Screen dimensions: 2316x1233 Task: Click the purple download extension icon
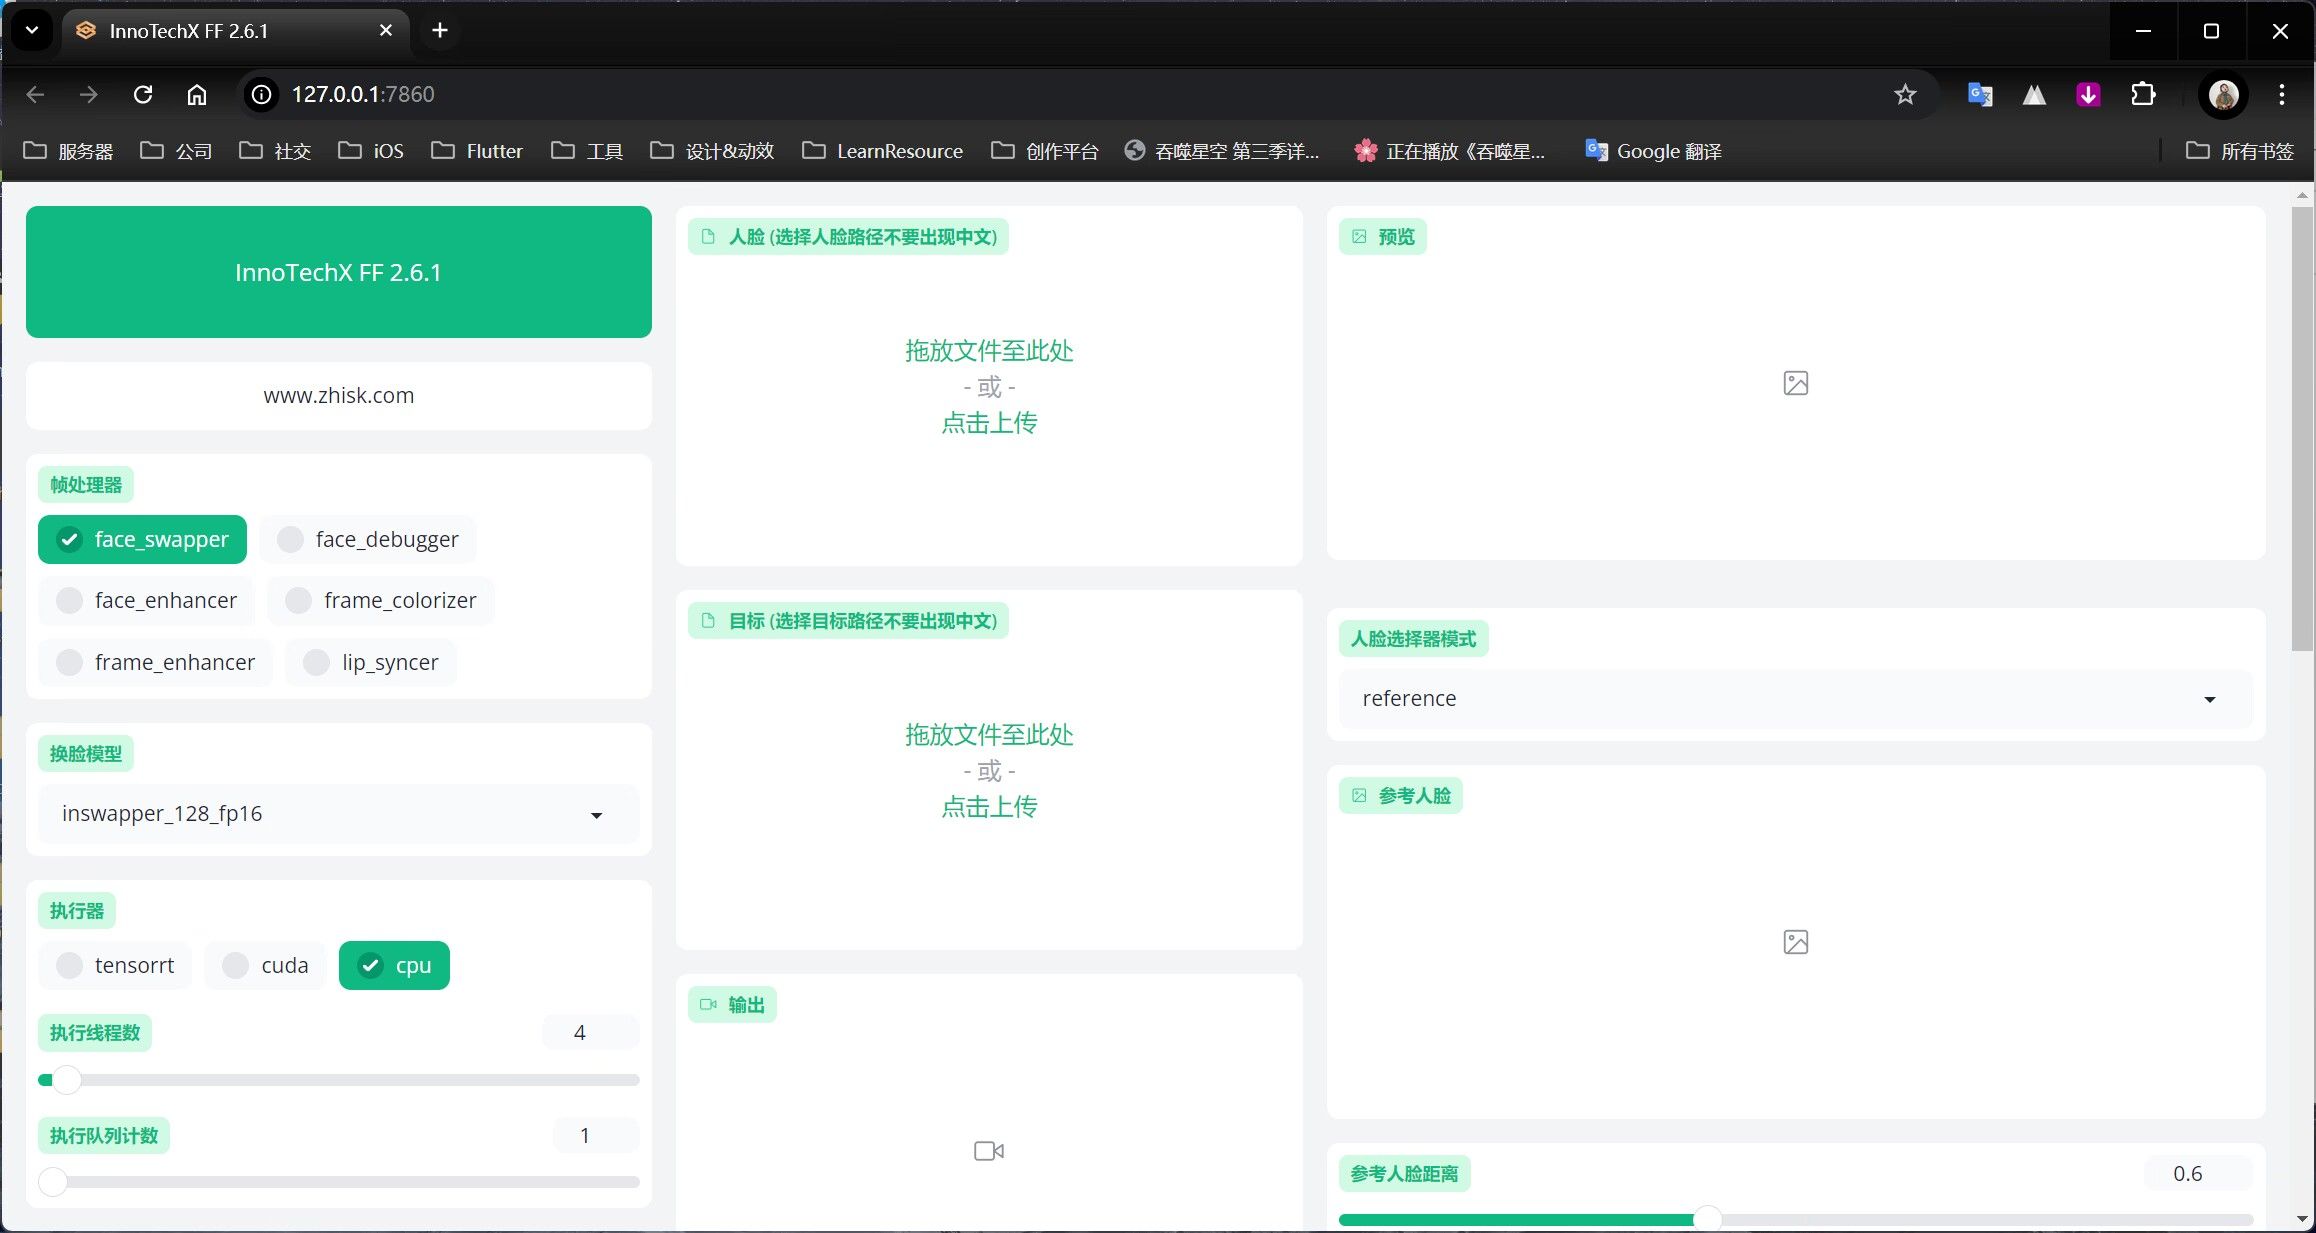[2088, 94]
